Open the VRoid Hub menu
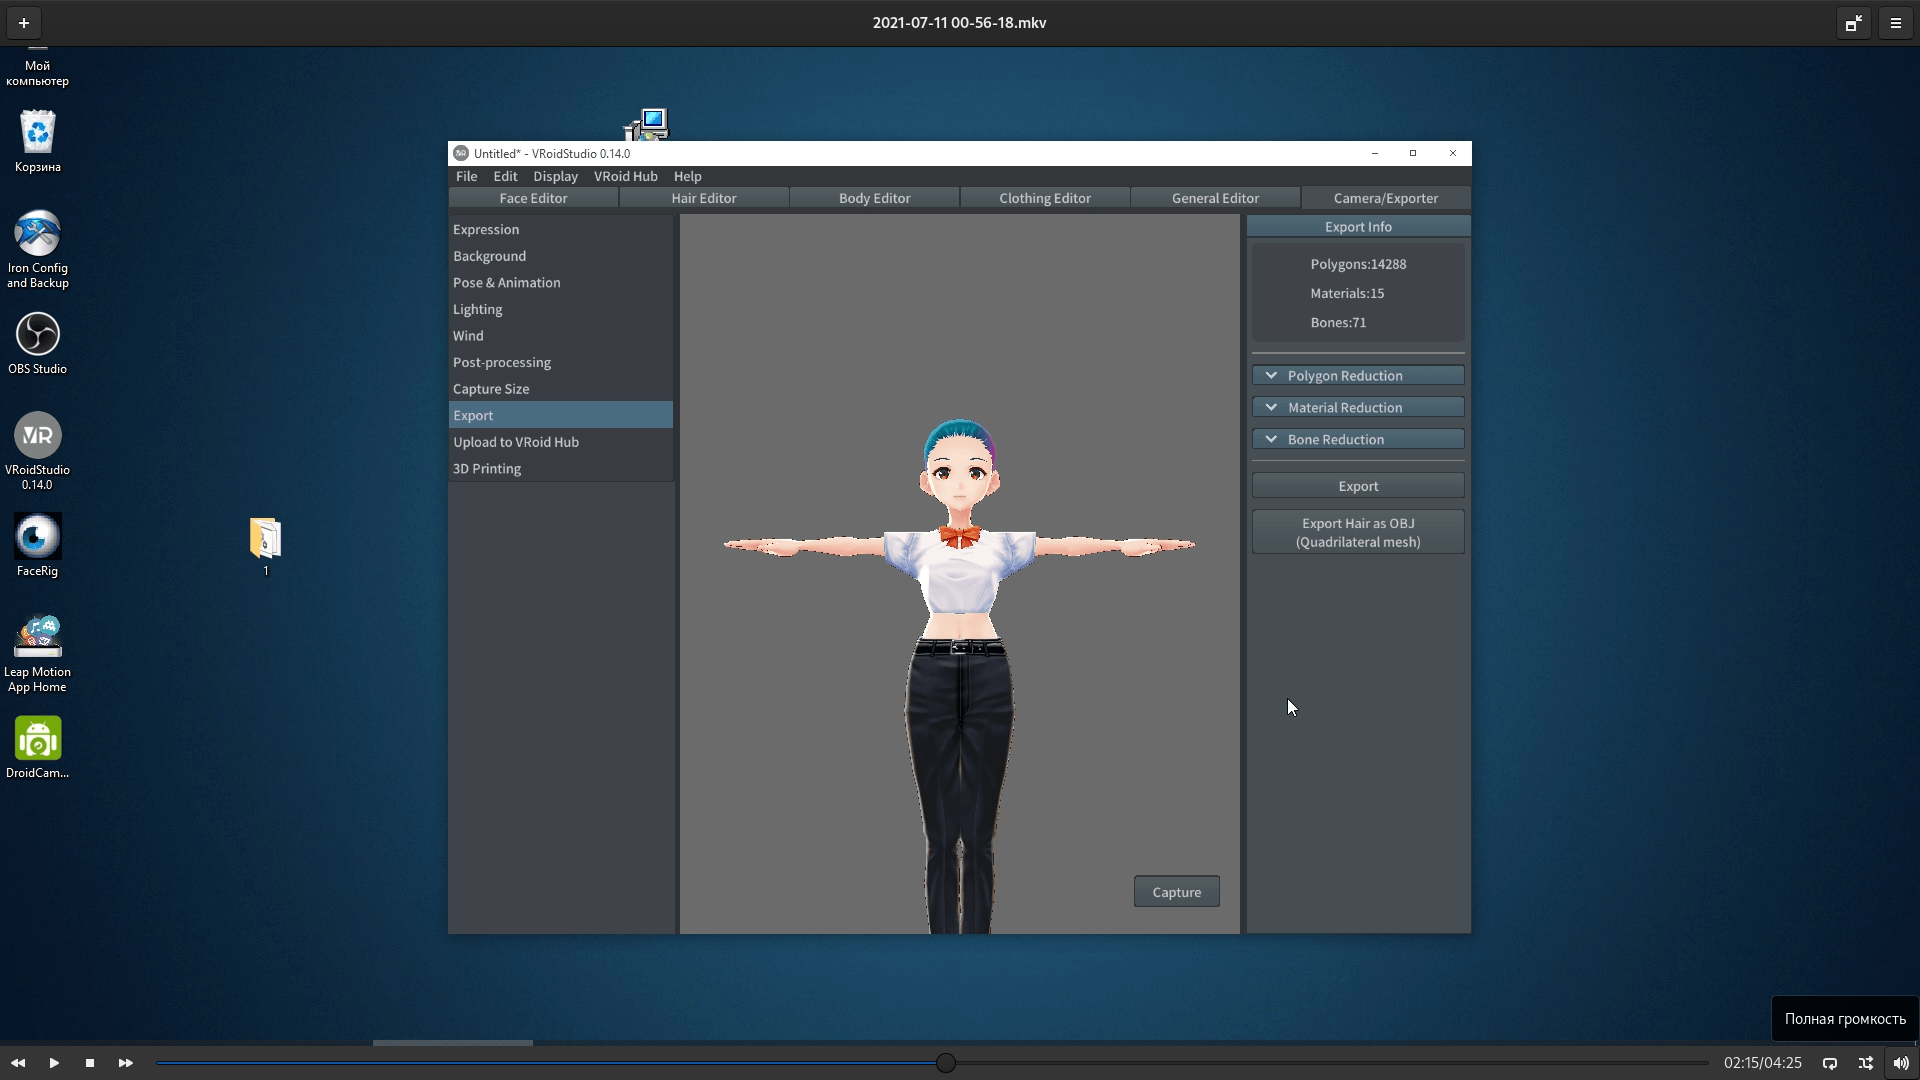The height and width of the screenshot is (1080, 1920). pyautogui.click(x=626, y=176)
